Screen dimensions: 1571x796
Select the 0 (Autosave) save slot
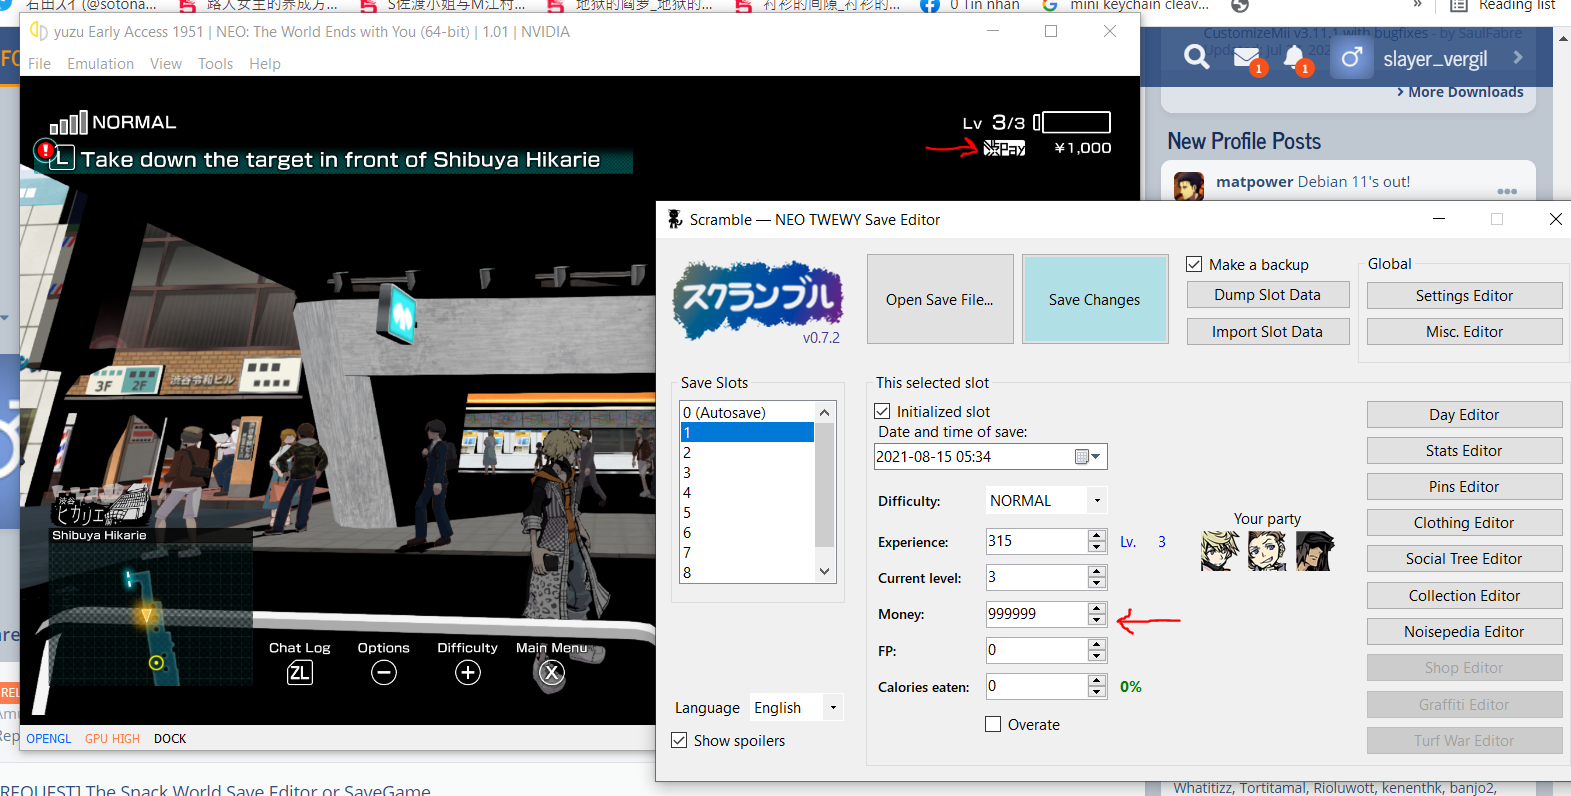pos(747,412)
